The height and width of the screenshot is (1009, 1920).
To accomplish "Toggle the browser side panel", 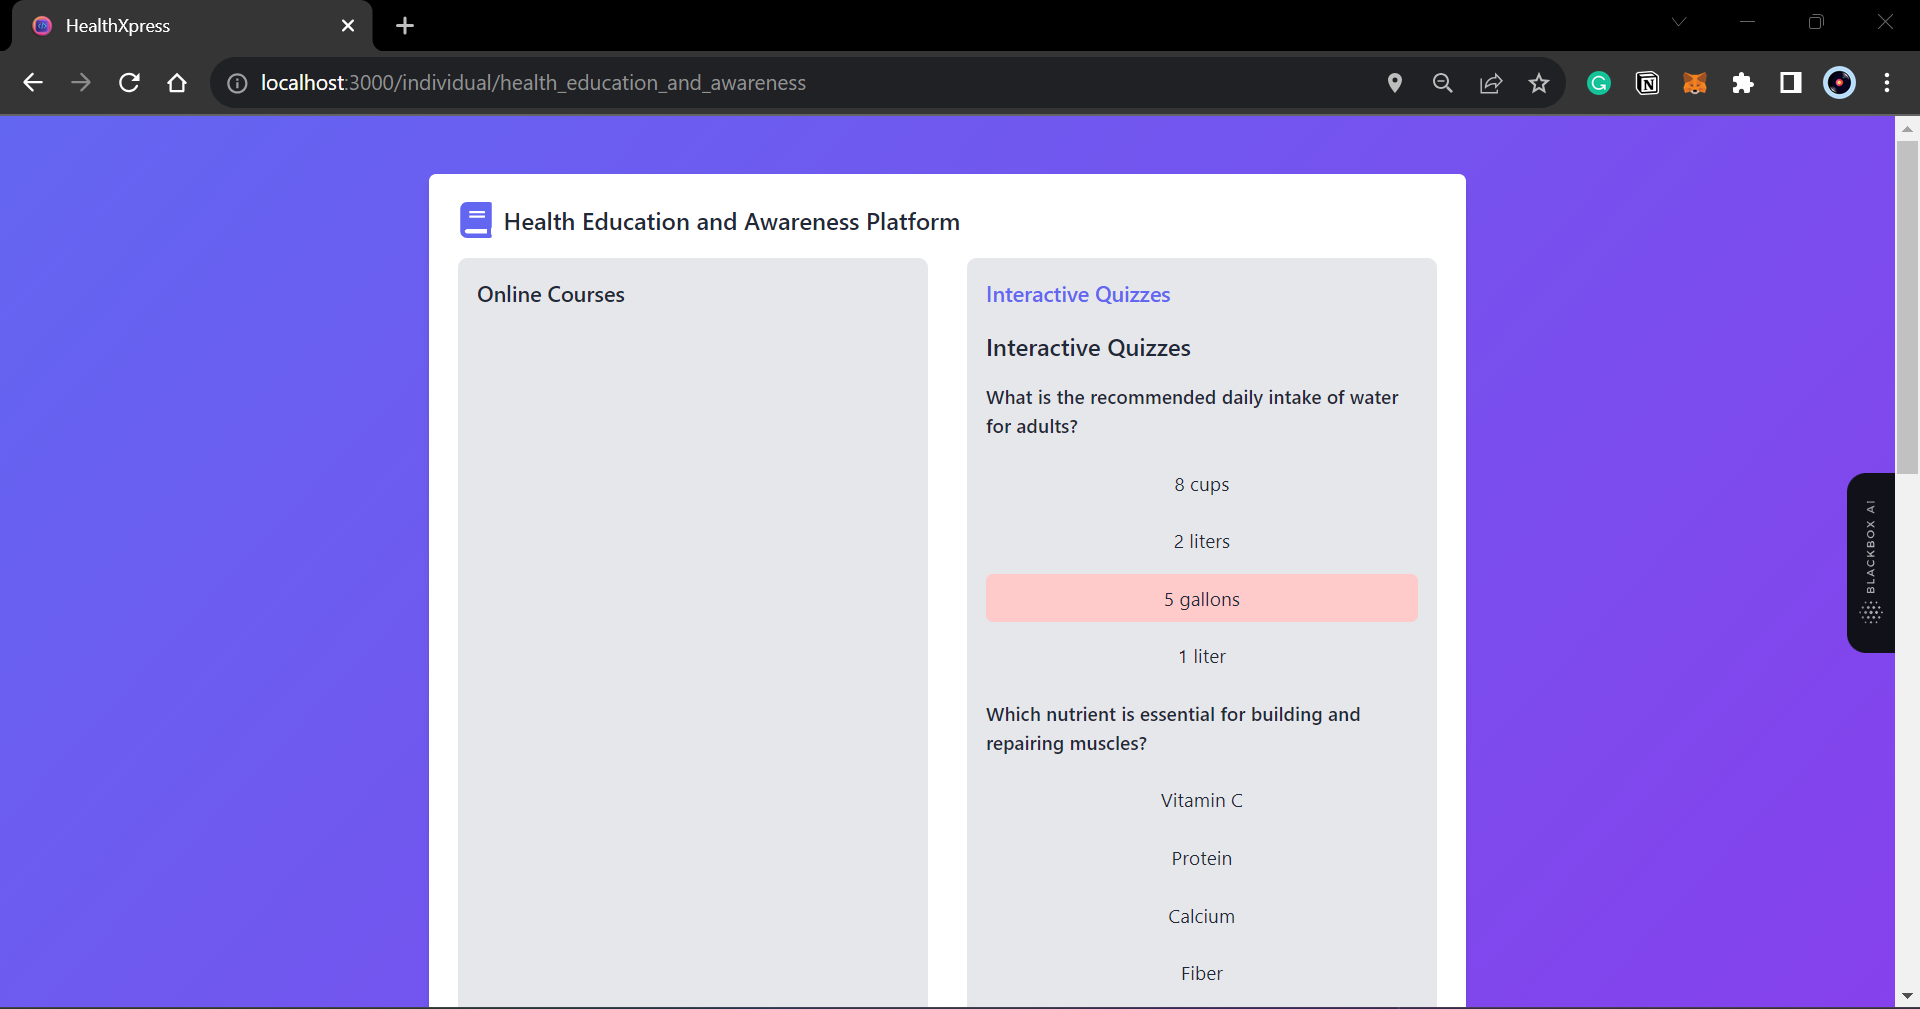I will (x=1791, y=83).
